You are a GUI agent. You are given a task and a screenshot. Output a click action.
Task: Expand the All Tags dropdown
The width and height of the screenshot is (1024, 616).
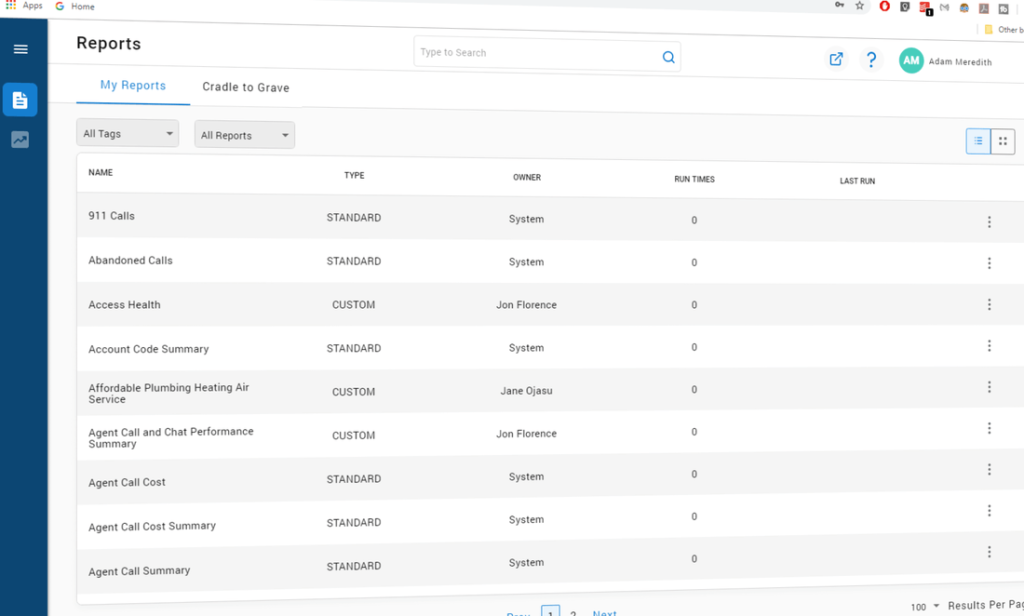coord(127,133)
